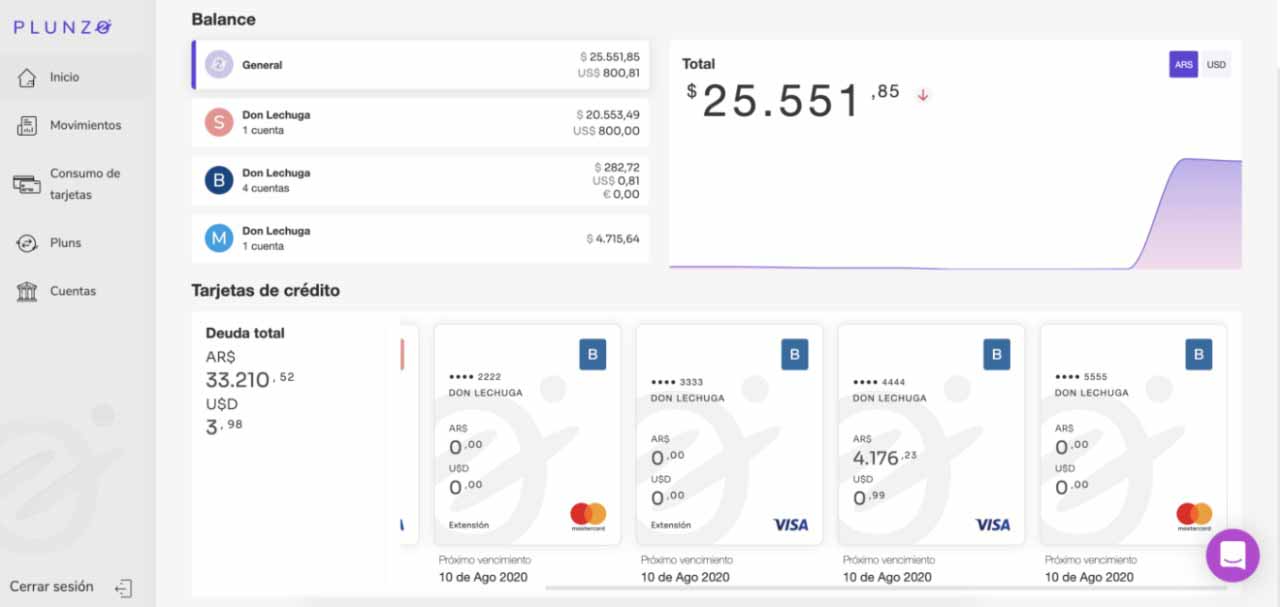Click the red down arrow beside total

click(923, 96)
